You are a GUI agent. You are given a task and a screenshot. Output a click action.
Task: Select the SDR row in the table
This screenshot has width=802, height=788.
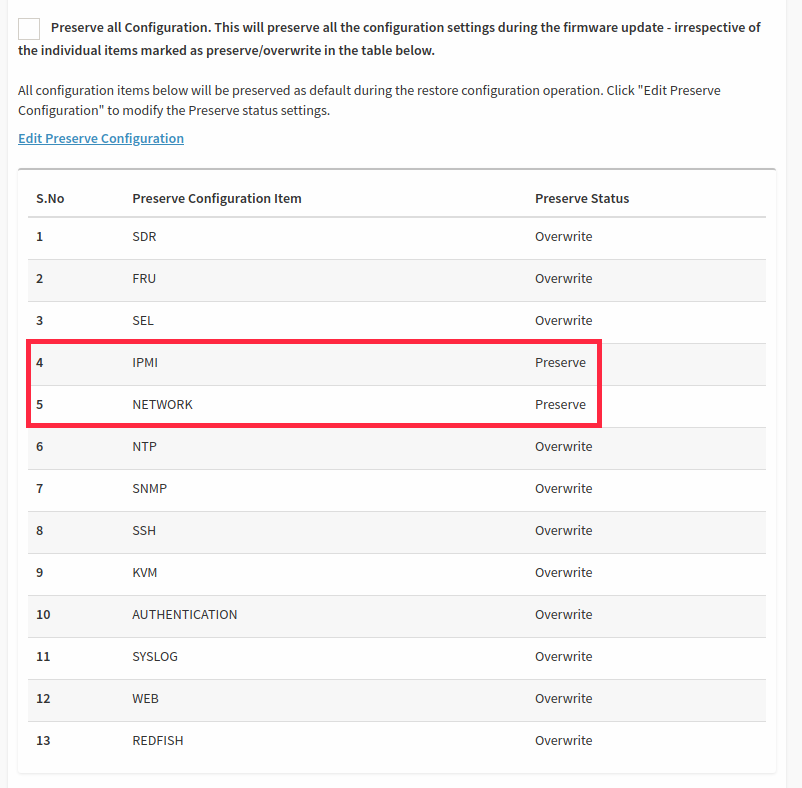(397, 237)
